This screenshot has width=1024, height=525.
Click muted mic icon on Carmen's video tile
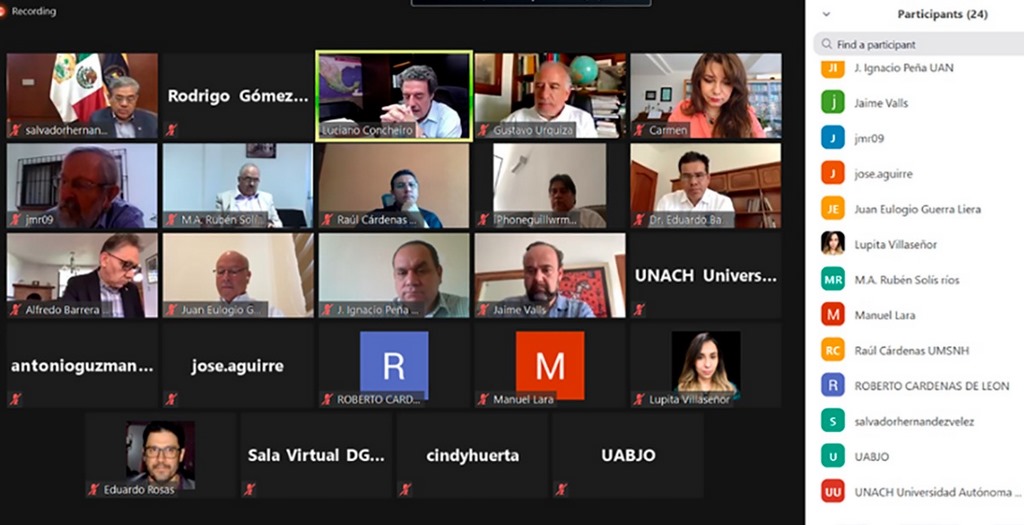[x=639, y=130]
